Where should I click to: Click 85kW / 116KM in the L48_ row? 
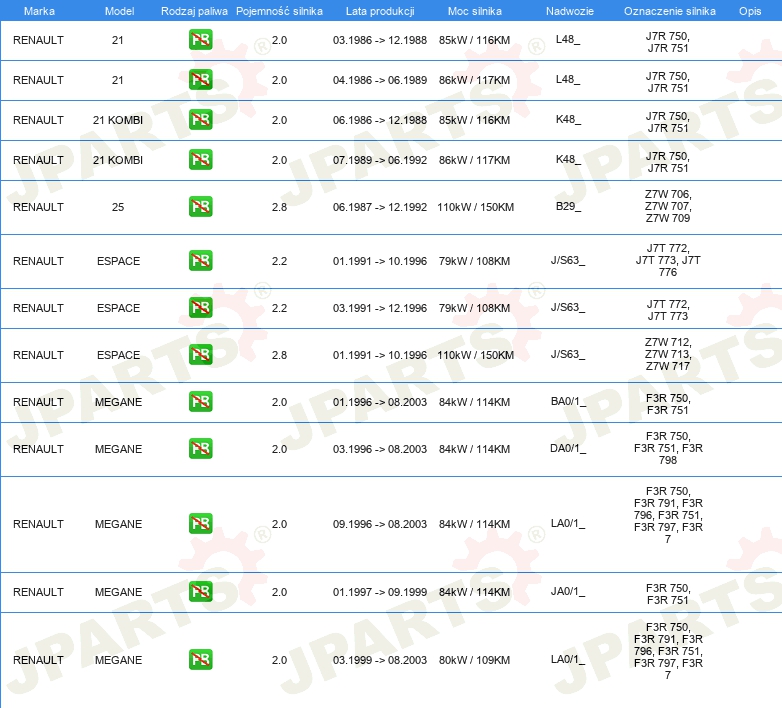pos(474,40)
